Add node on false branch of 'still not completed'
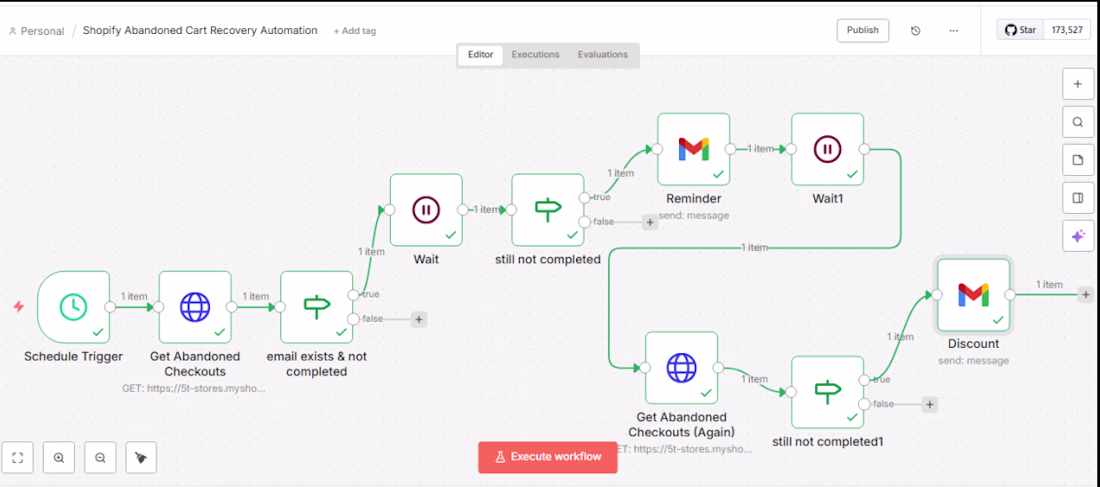 point(650,222)
